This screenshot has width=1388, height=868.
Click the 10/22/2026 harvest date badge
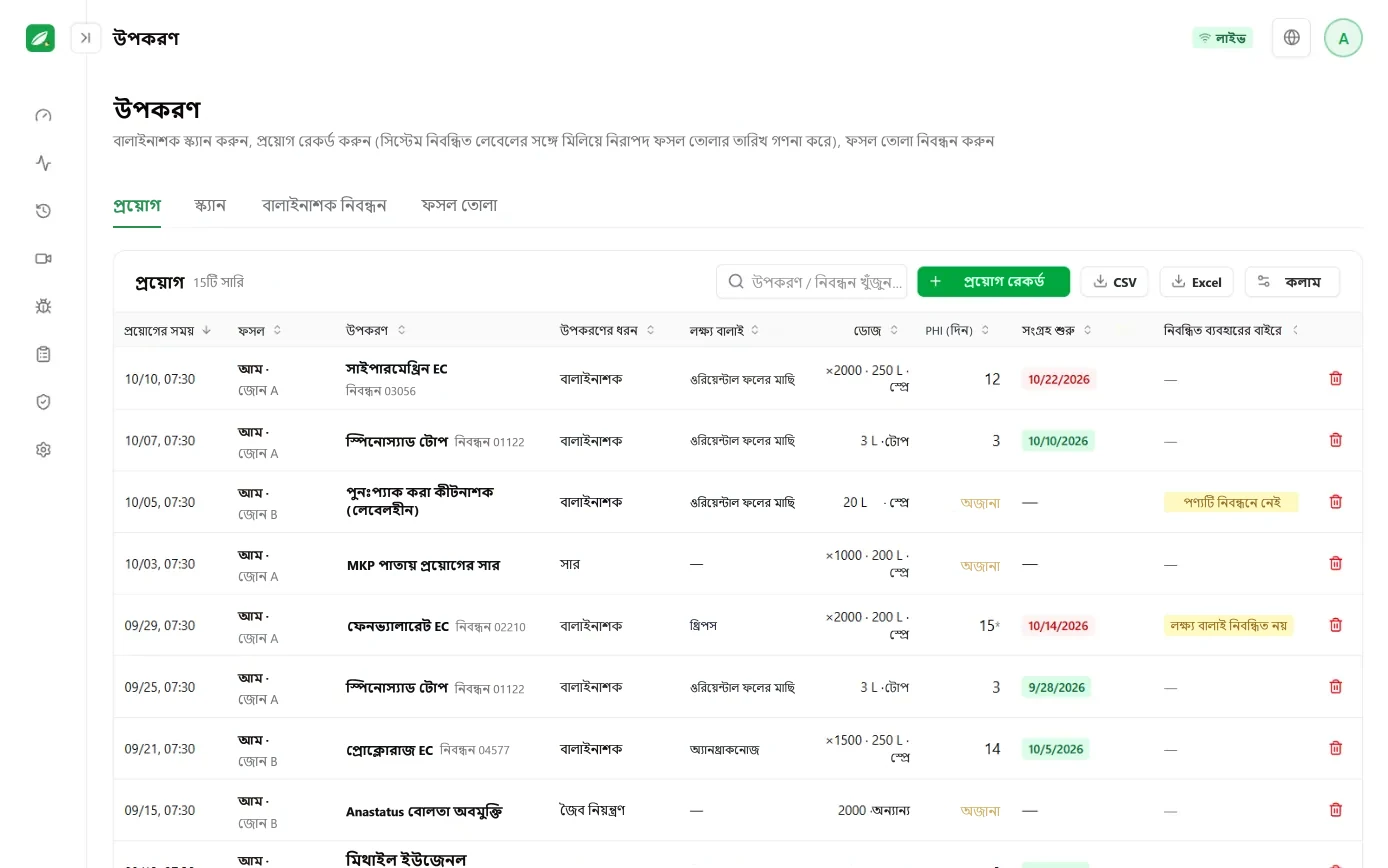[1059, 379]
